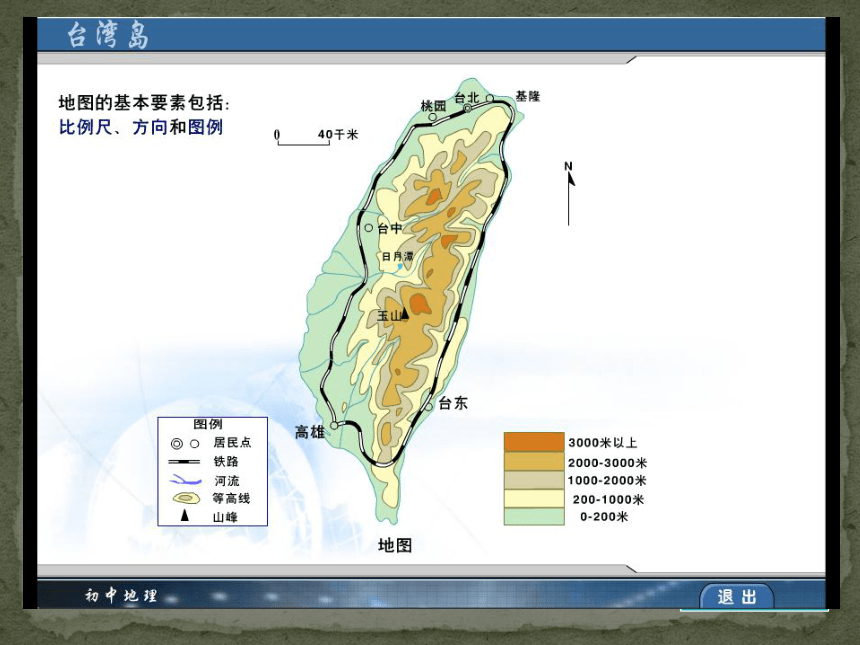Click the 图例 legend heading

(208, 424)
